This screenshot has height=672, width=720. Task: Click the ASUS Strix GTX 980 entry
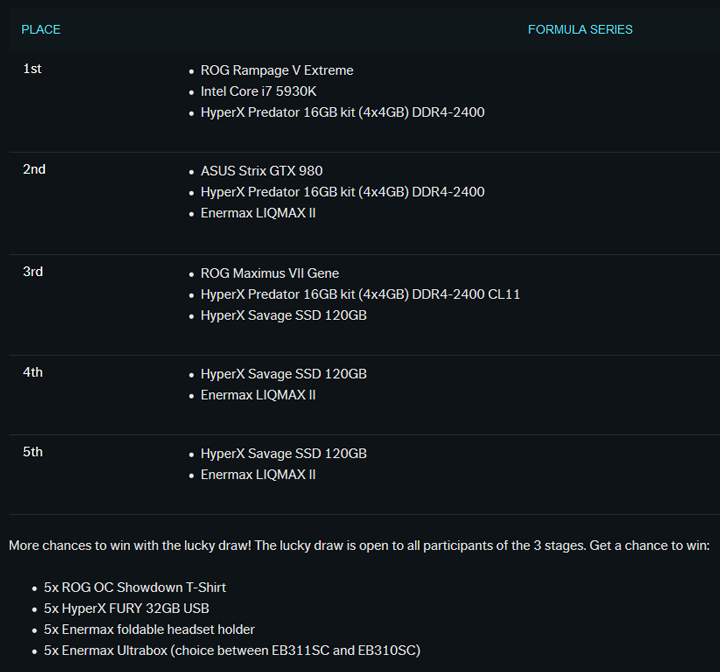coord(261,171)
